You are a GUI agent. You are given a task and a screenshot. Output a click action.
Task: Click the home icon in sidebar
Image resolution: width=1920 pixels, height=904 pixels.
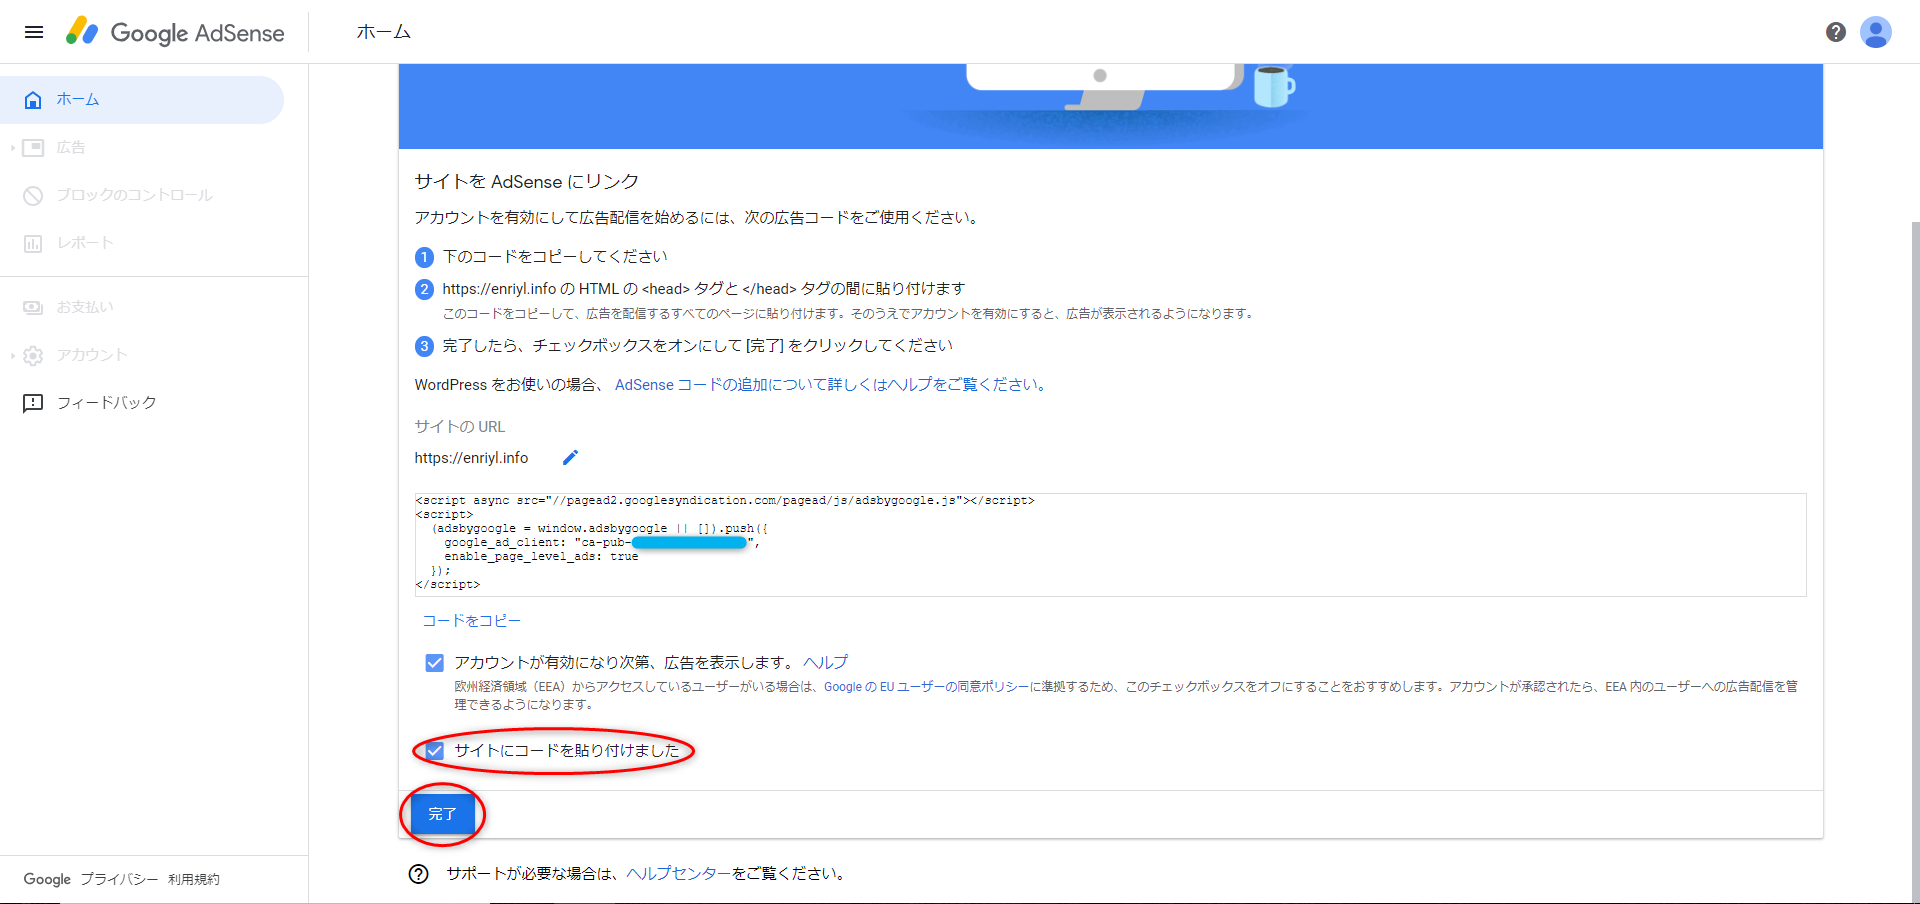point(33,100)
